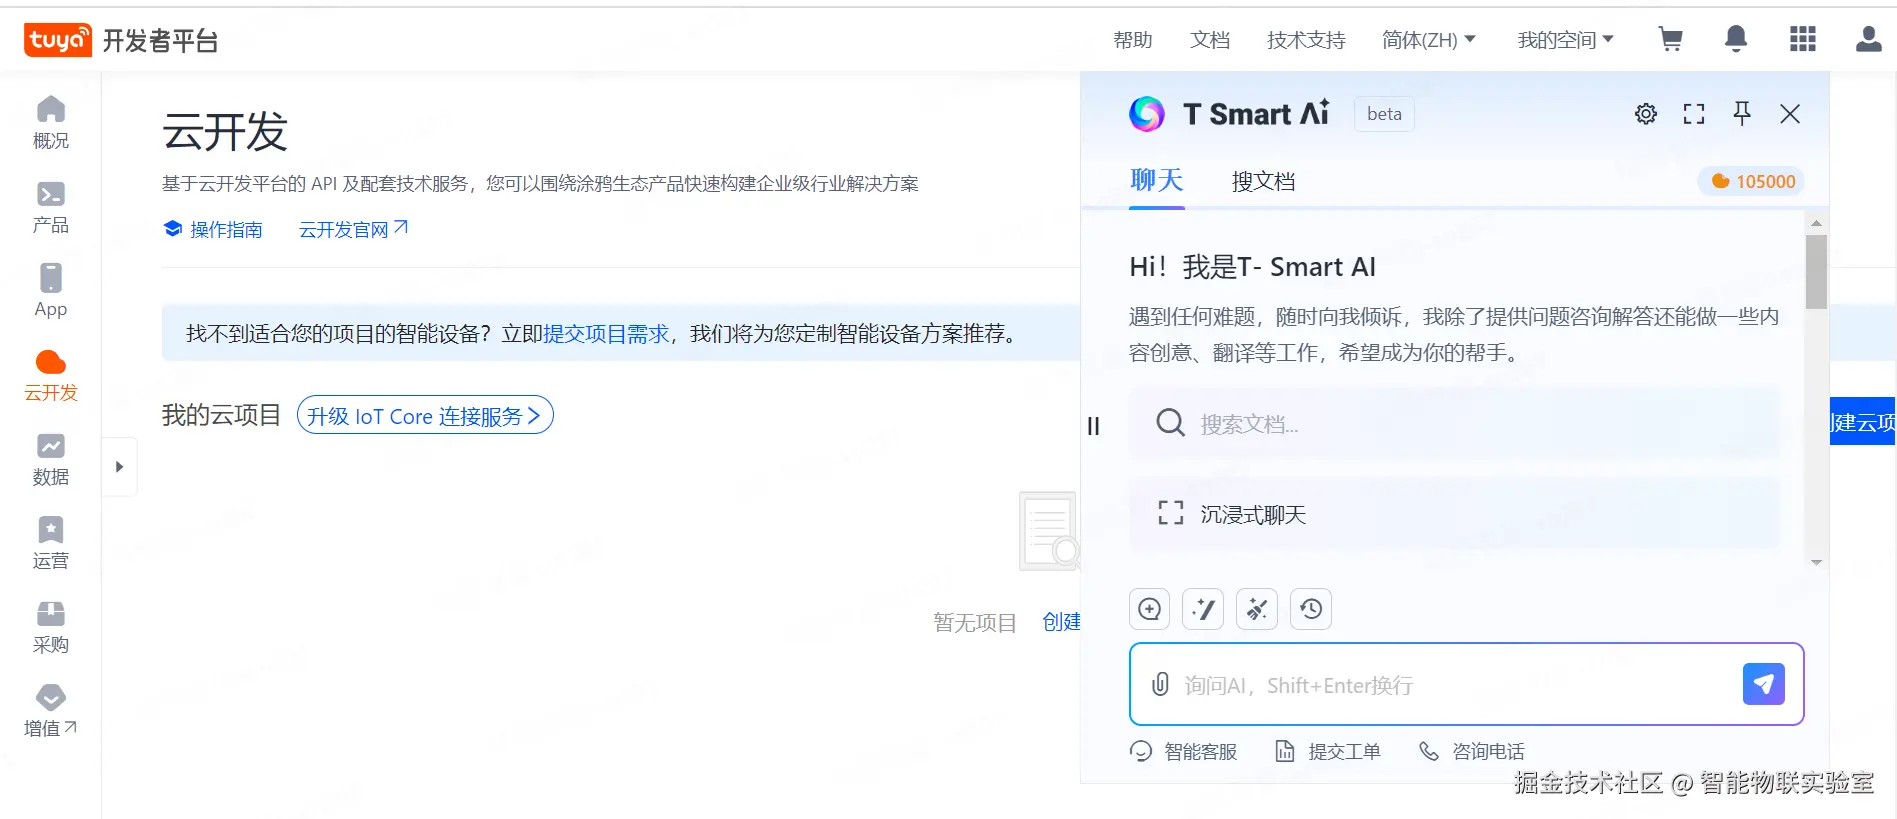Open T Smart AI settings gear
This screenshot has height=819, width=1897.
click(x=1646, y=114)
